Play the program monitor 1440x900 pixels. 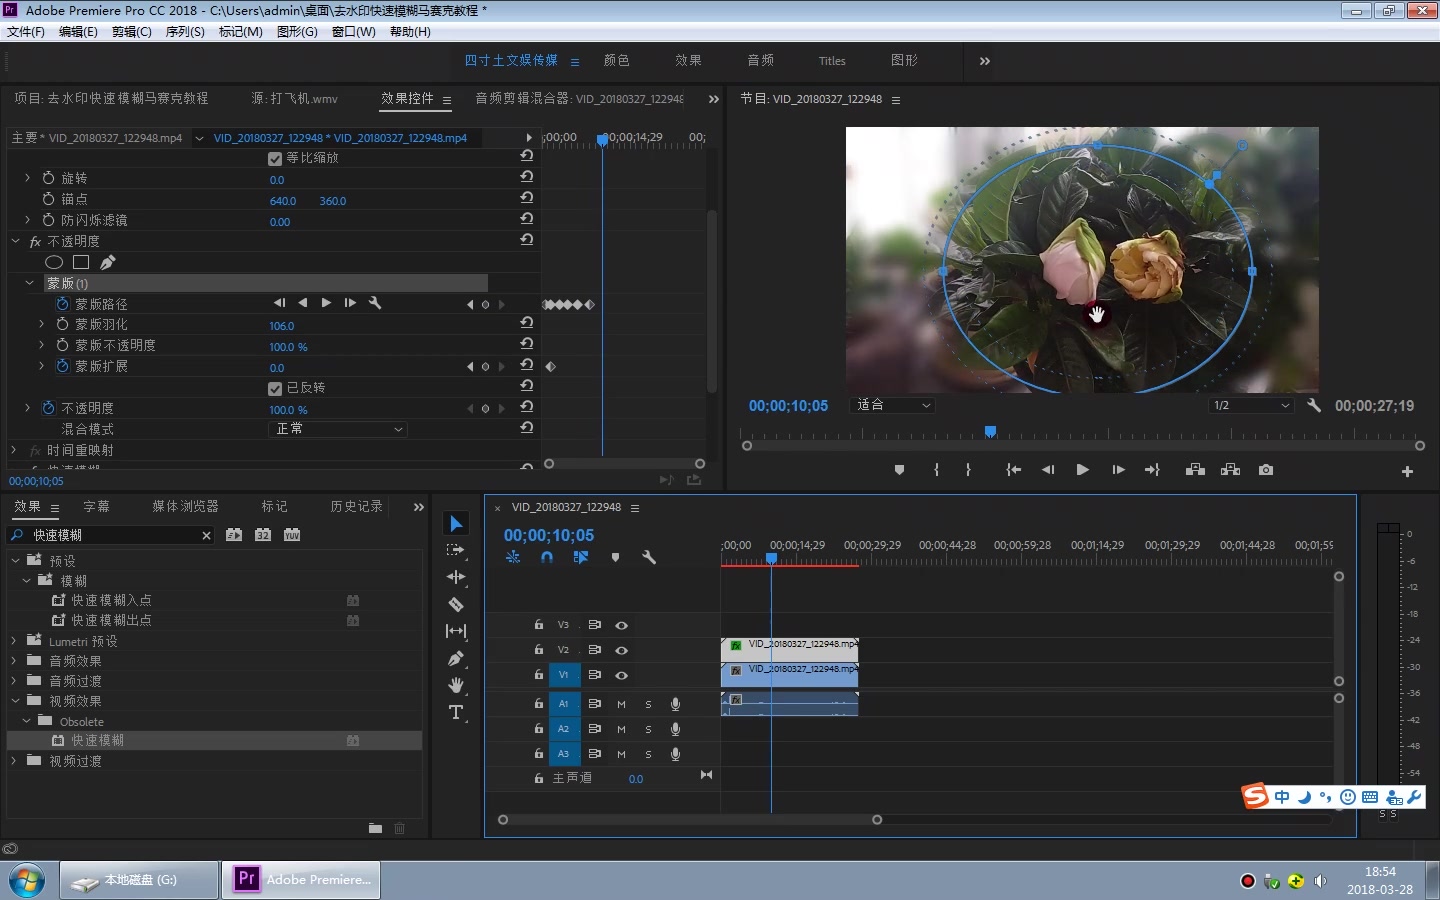click(1082, 470)
